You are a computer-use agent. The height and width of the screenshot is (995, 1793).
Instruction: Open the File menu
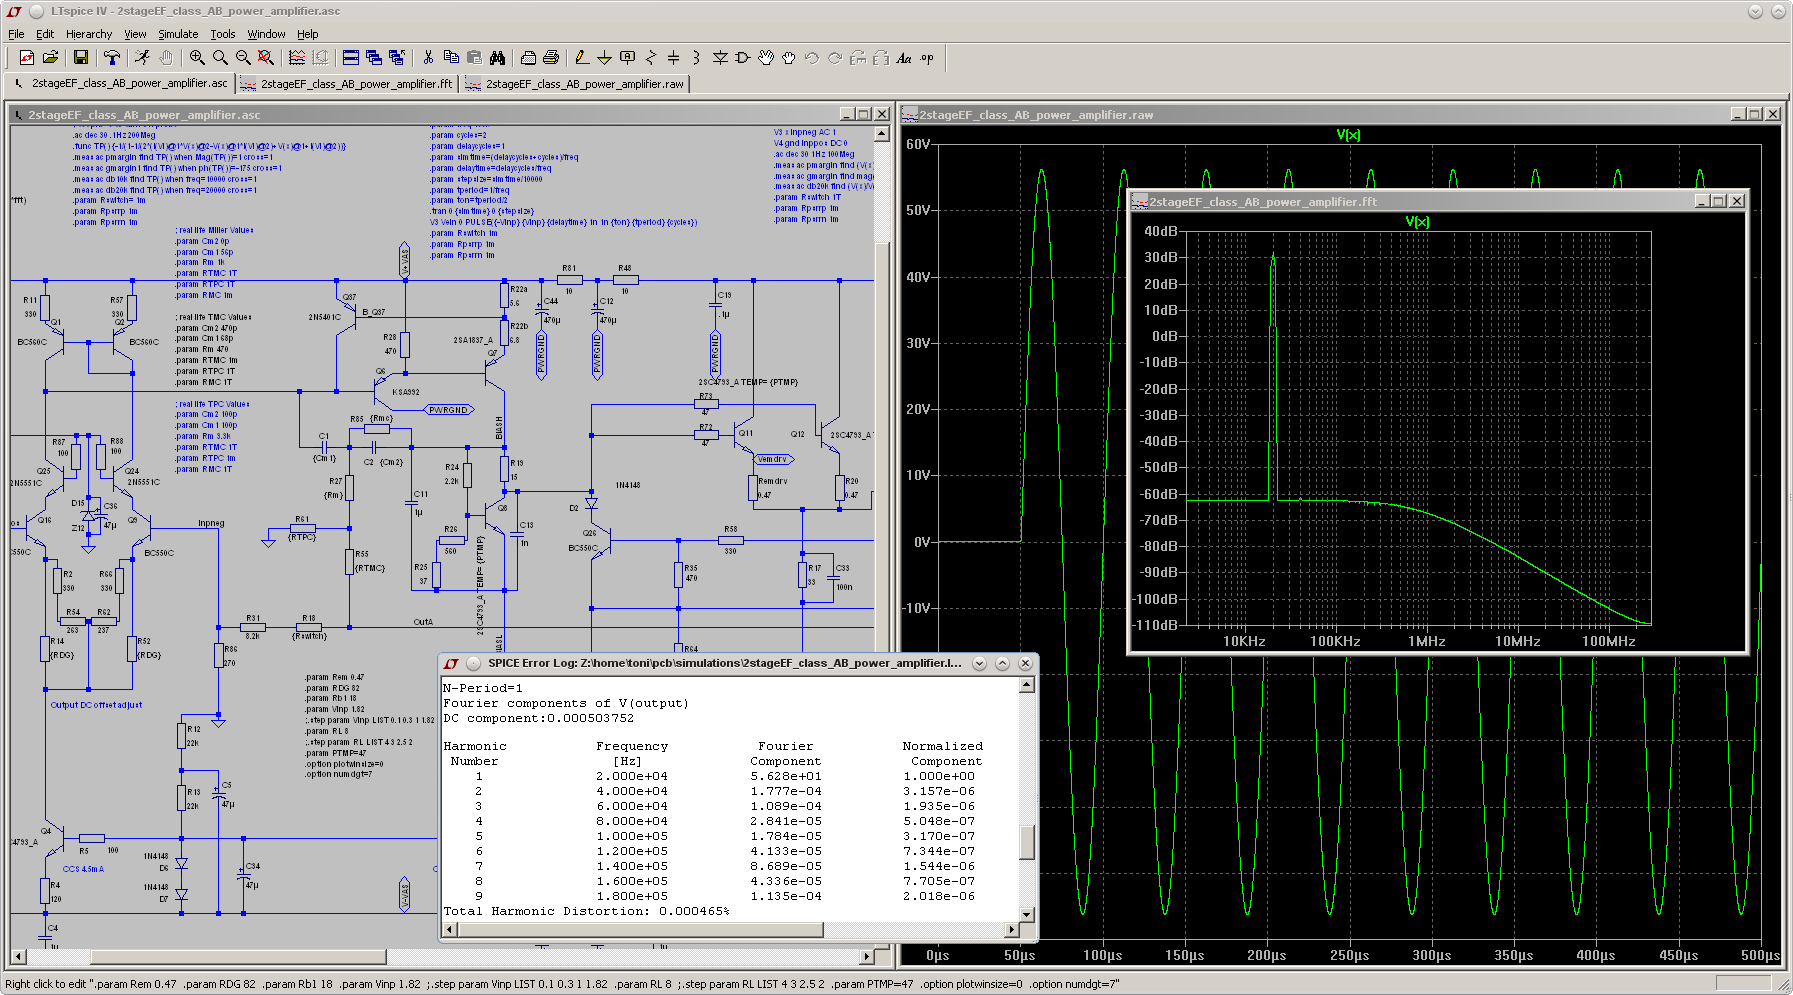click(16, 34)
